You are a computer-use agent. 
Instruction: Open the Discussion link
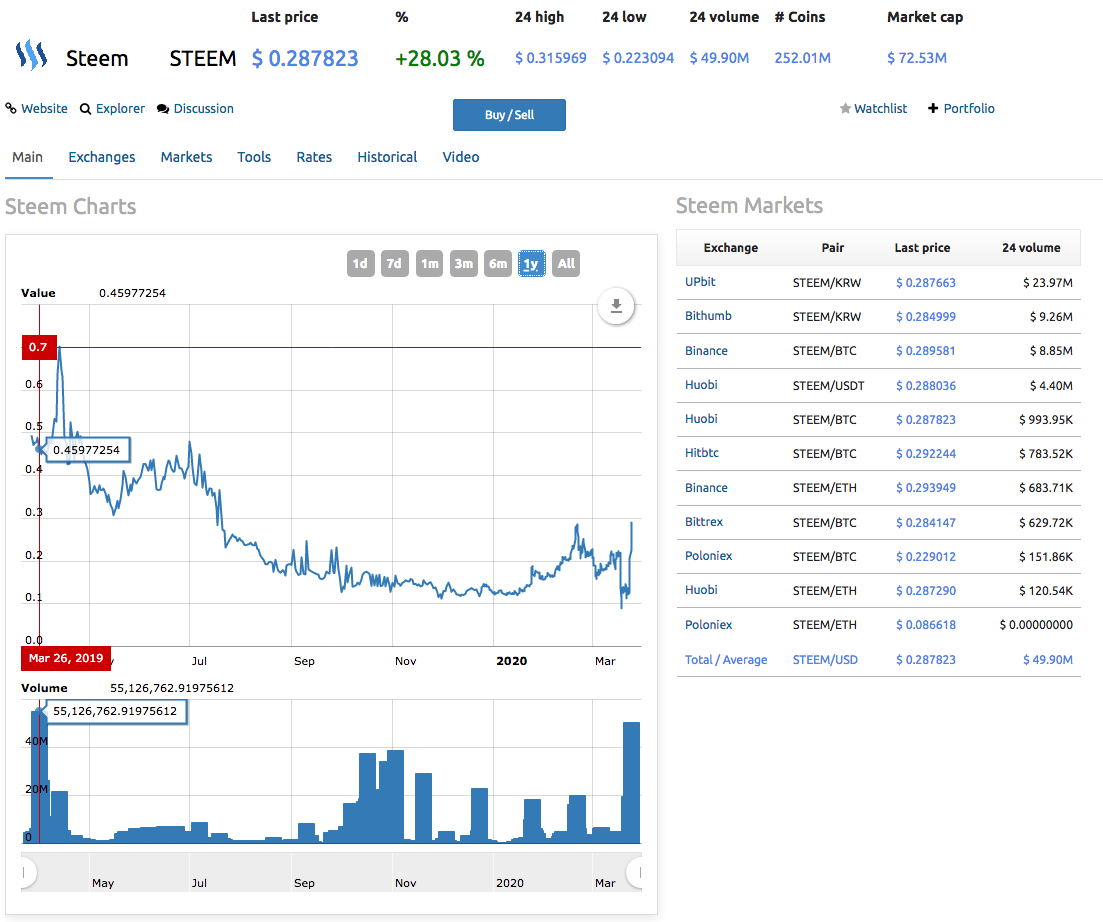pyautogui.click(x=204, y=108)
